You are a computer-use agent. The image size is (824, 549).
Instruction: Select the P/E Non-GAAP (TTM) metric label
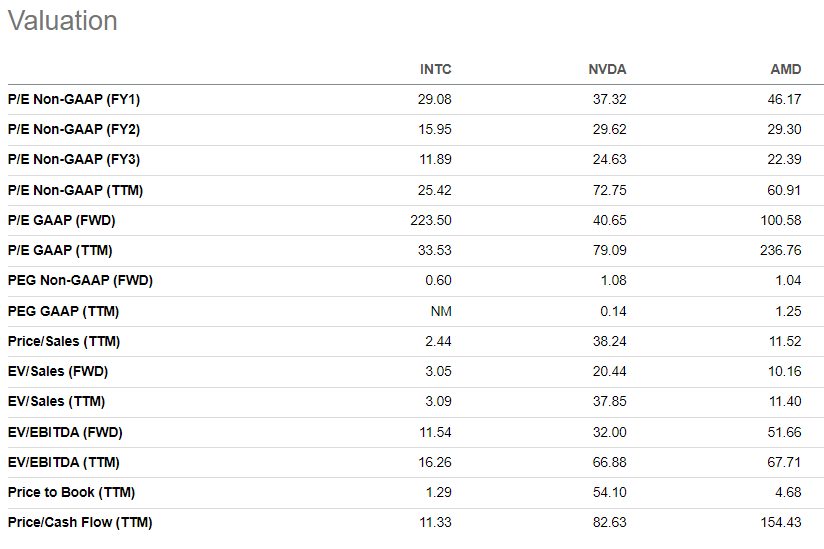pos(75,190)
